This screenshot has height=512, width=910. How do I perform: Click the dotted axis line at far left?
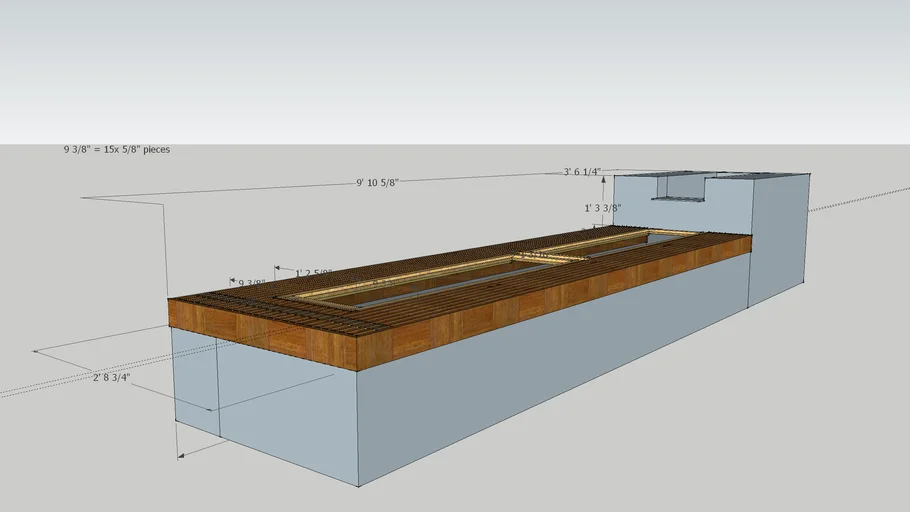(20, 390)
